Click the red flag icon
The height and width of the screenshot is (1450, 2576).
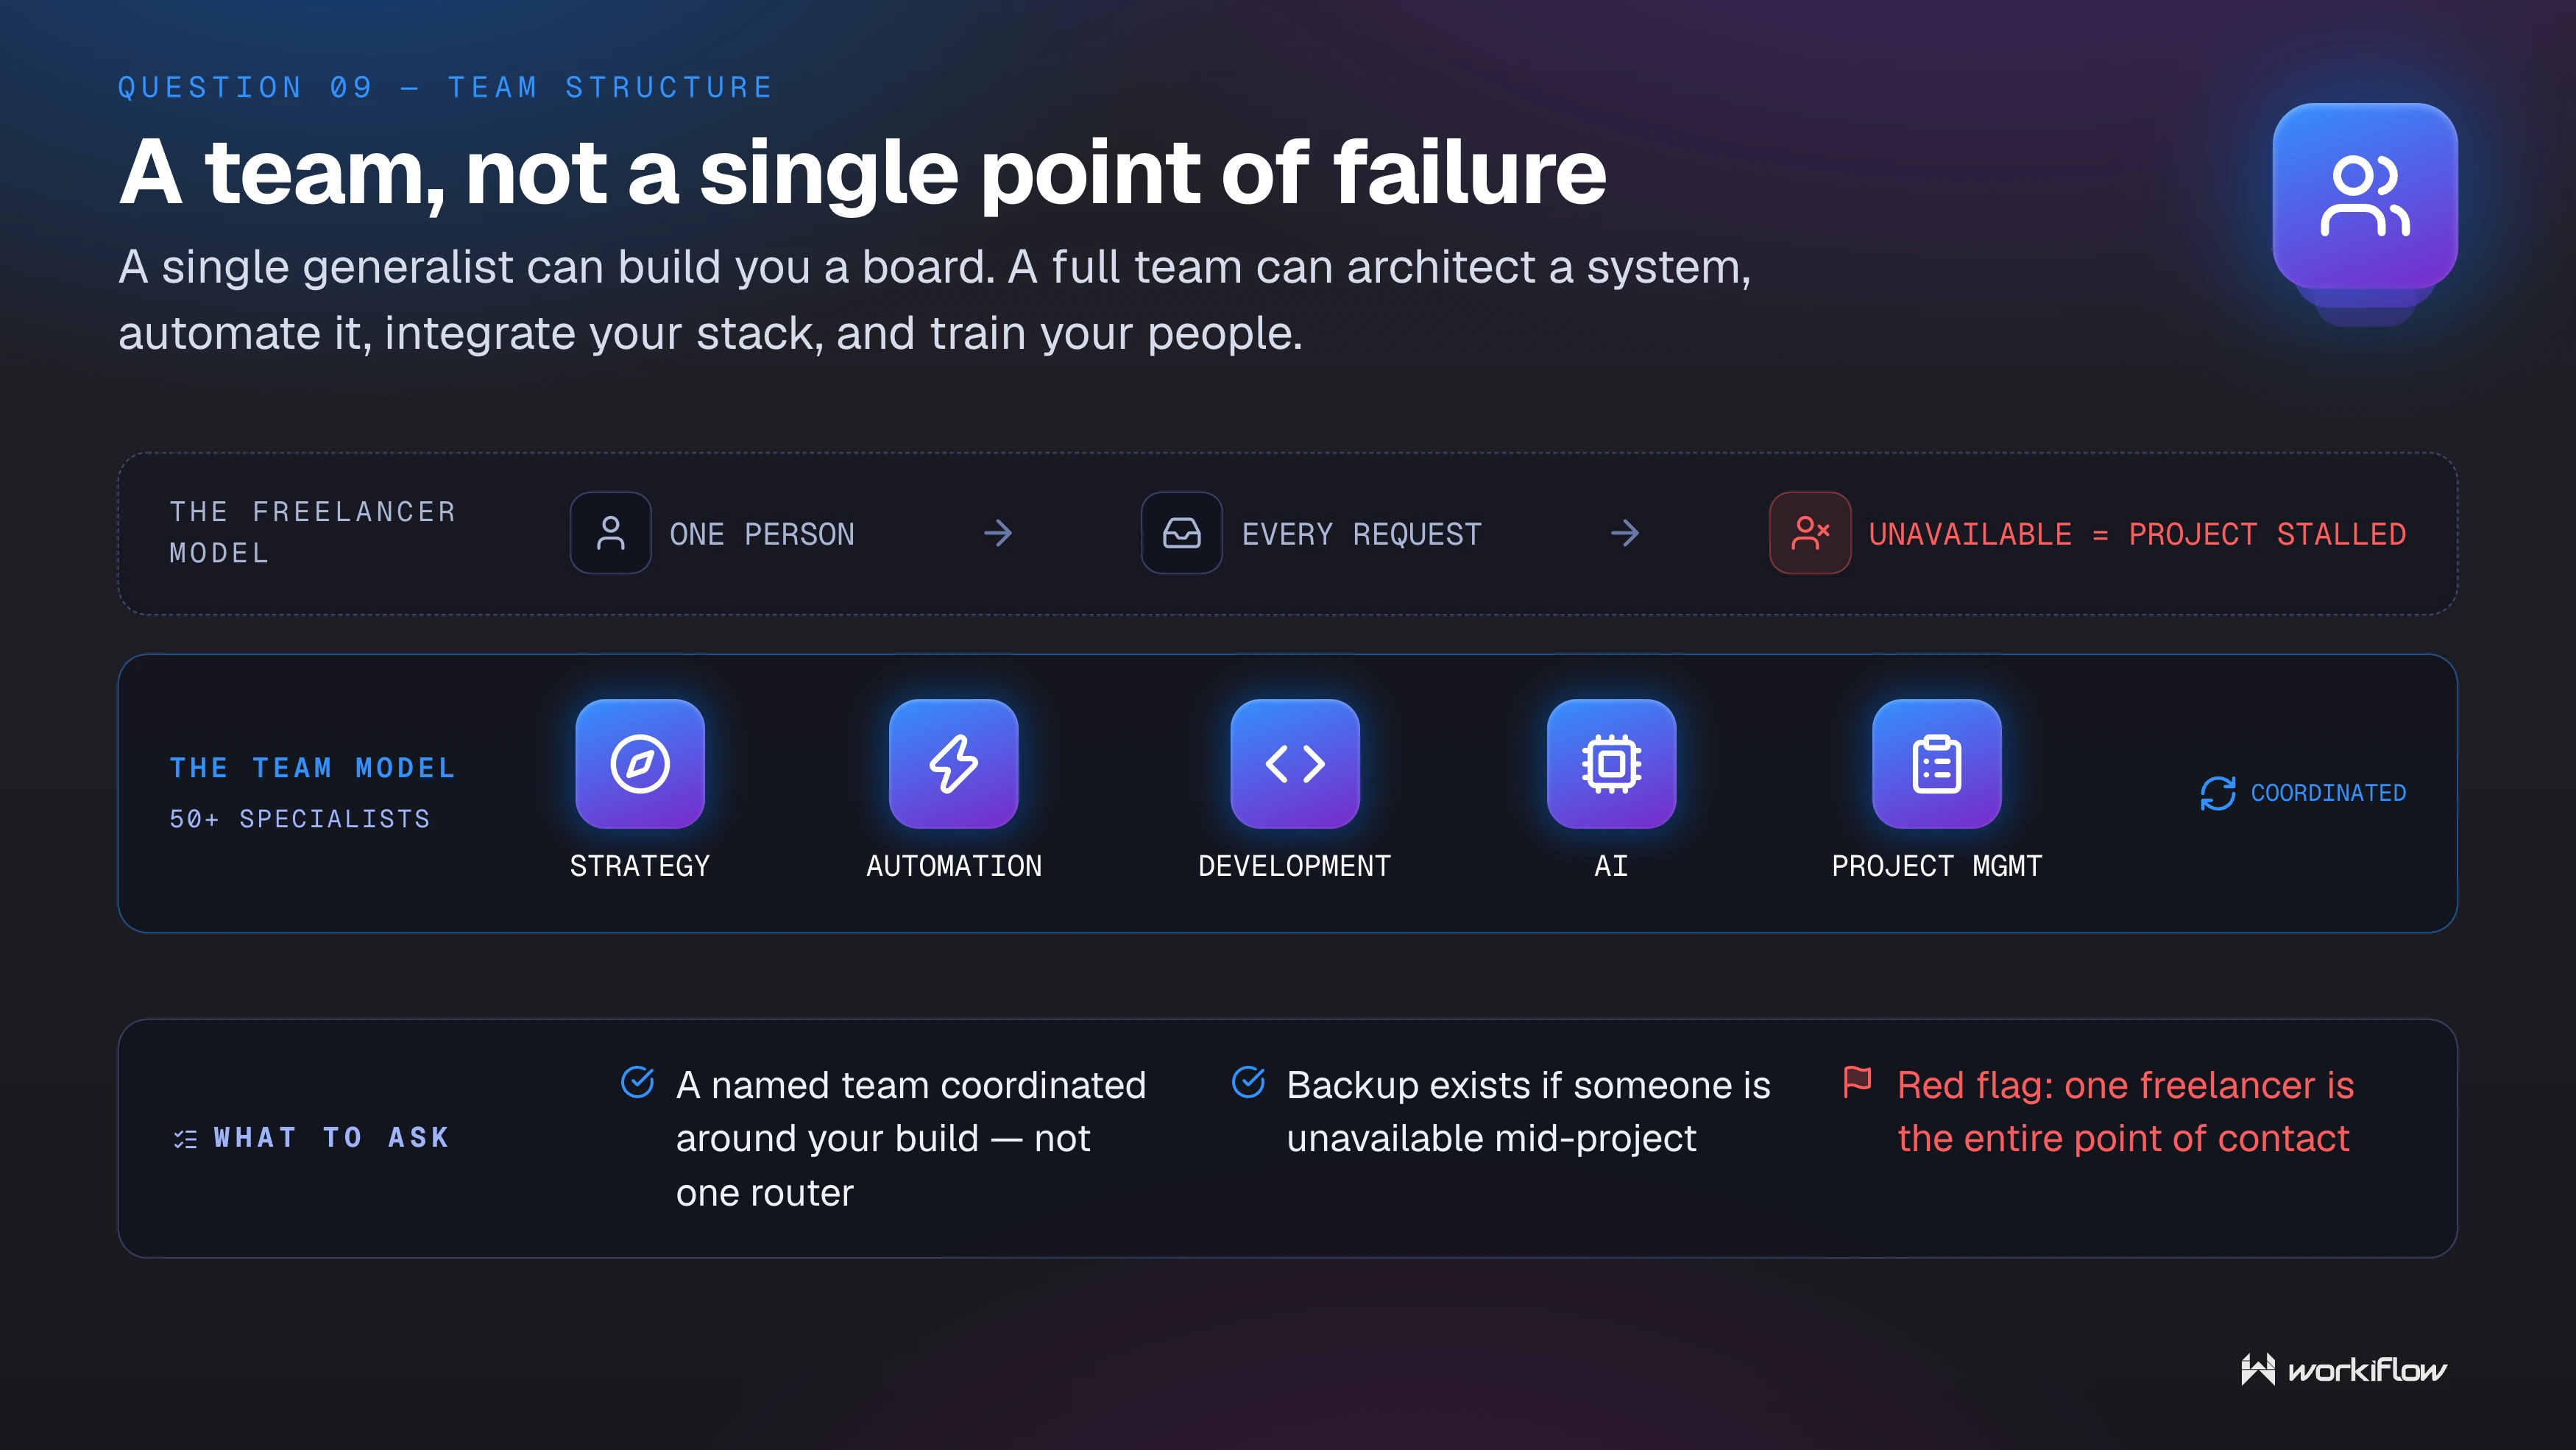tap(1858, 1082)
